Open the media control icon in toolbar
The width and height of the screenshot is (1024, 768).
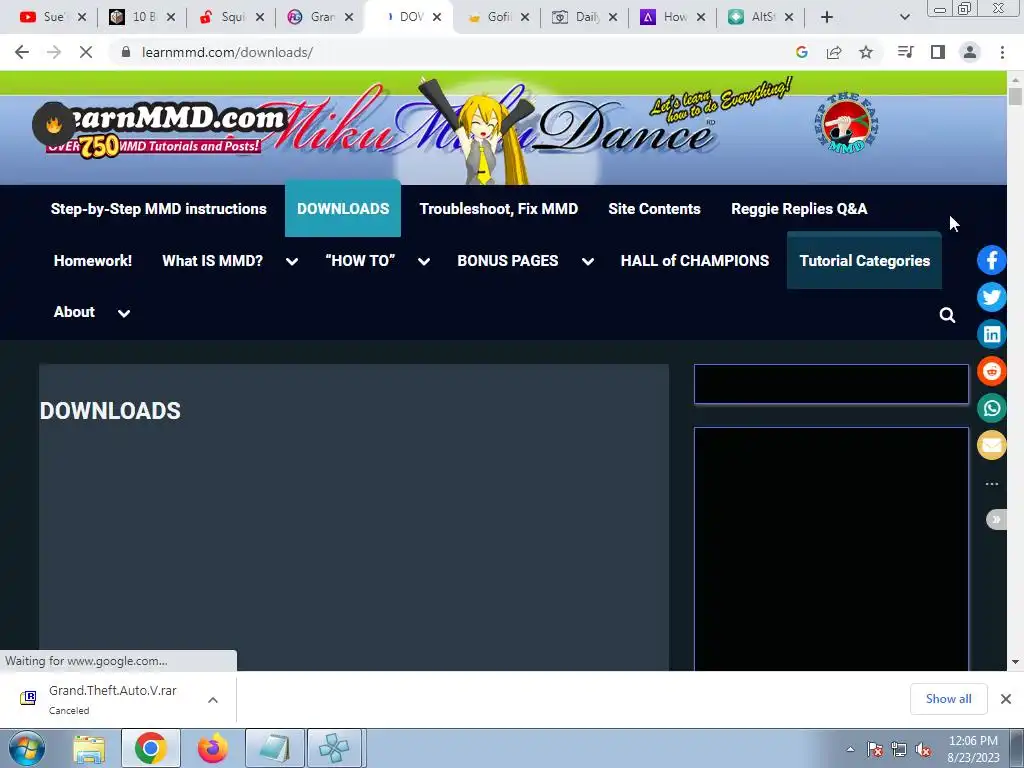click(906, 52)
